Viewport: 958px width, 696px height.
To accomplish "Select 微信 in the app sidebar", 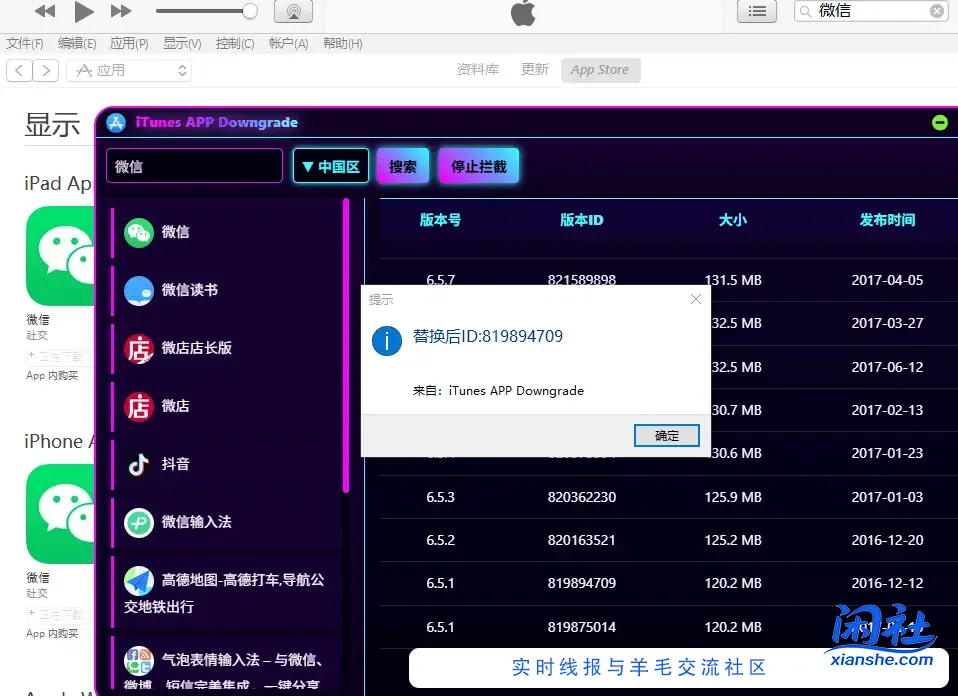I will pos(178,231).
